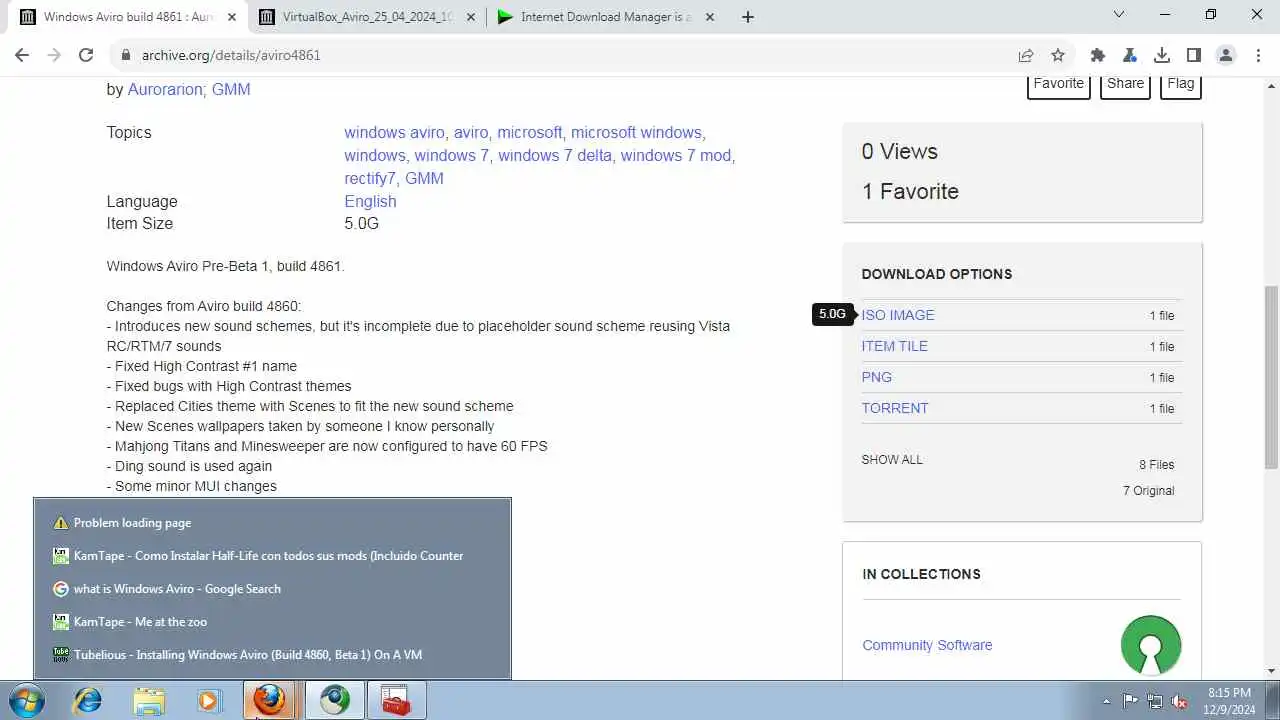Open the Aurorarion; GMM author link

point(189,89)
